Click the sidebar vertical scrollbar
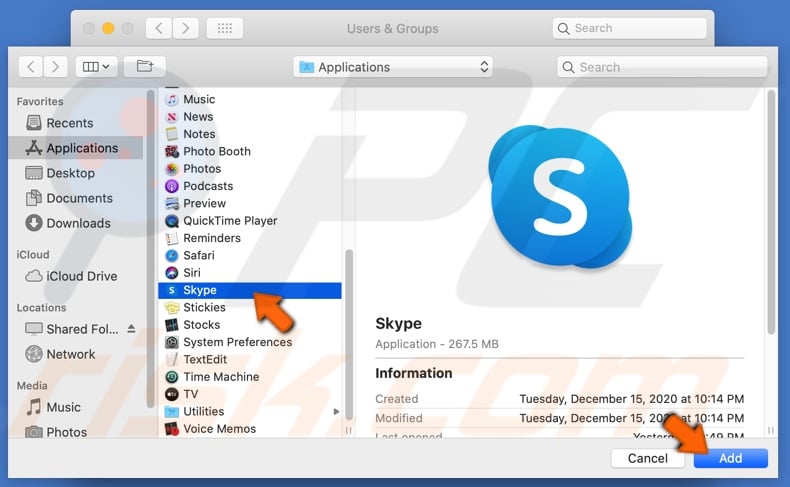Viewport: 790px width, 487px height. 150,249
